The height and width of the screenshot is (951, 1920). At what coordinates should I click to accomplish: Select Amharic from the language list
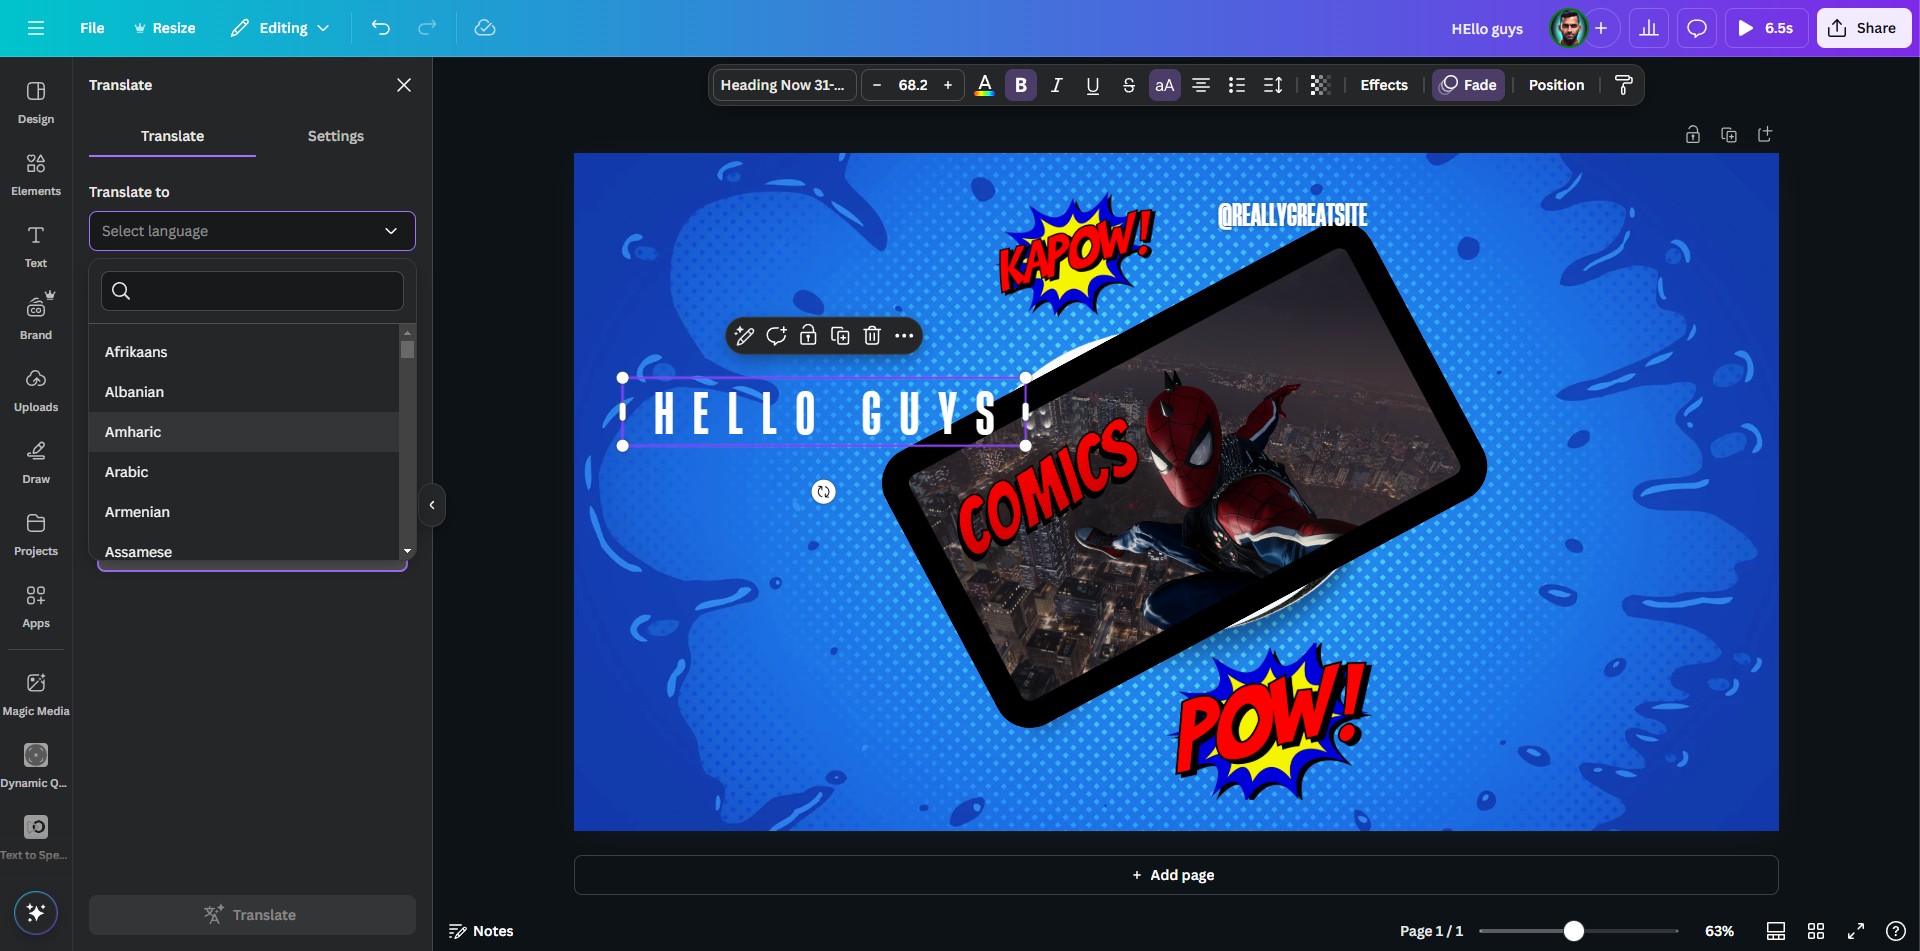tap(244, 432)
